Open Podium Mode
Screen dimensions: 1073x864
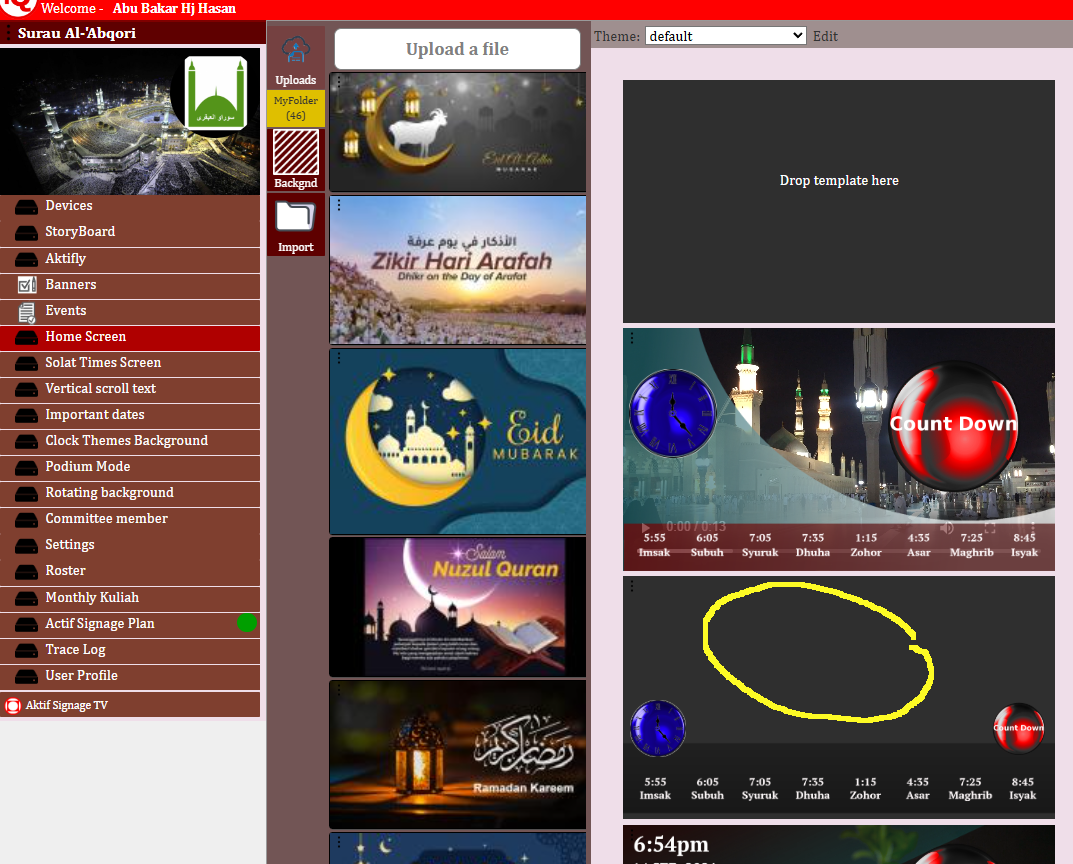click(x=130, y=467)
